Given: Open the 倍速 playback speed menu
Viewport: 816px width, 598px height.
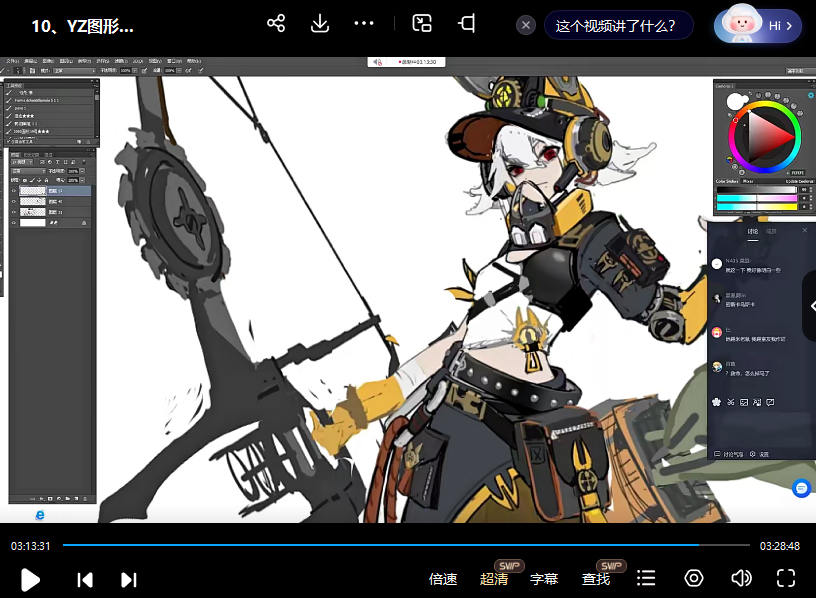Looking at the screenshot, I should 443,579.
